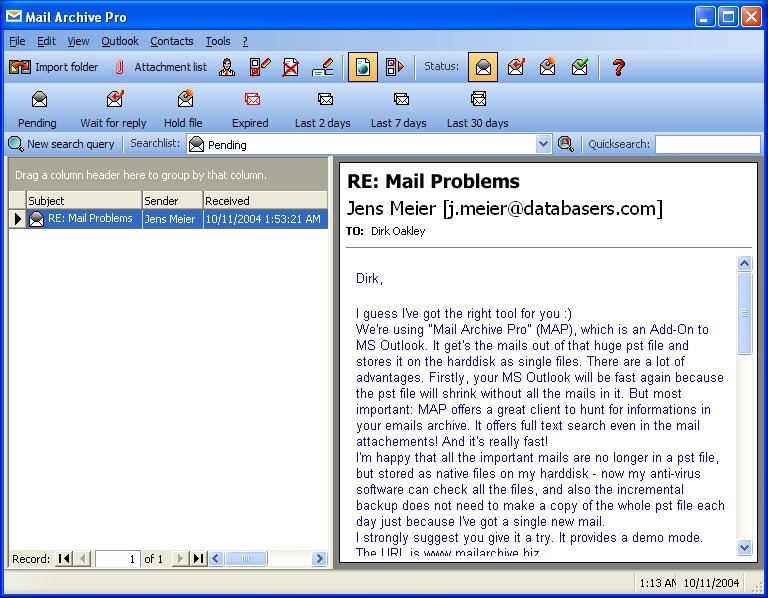Click the checklist-with-pencil edit icon
The width and height of the screenshot is (768, 598).
(x=260, y=67)
